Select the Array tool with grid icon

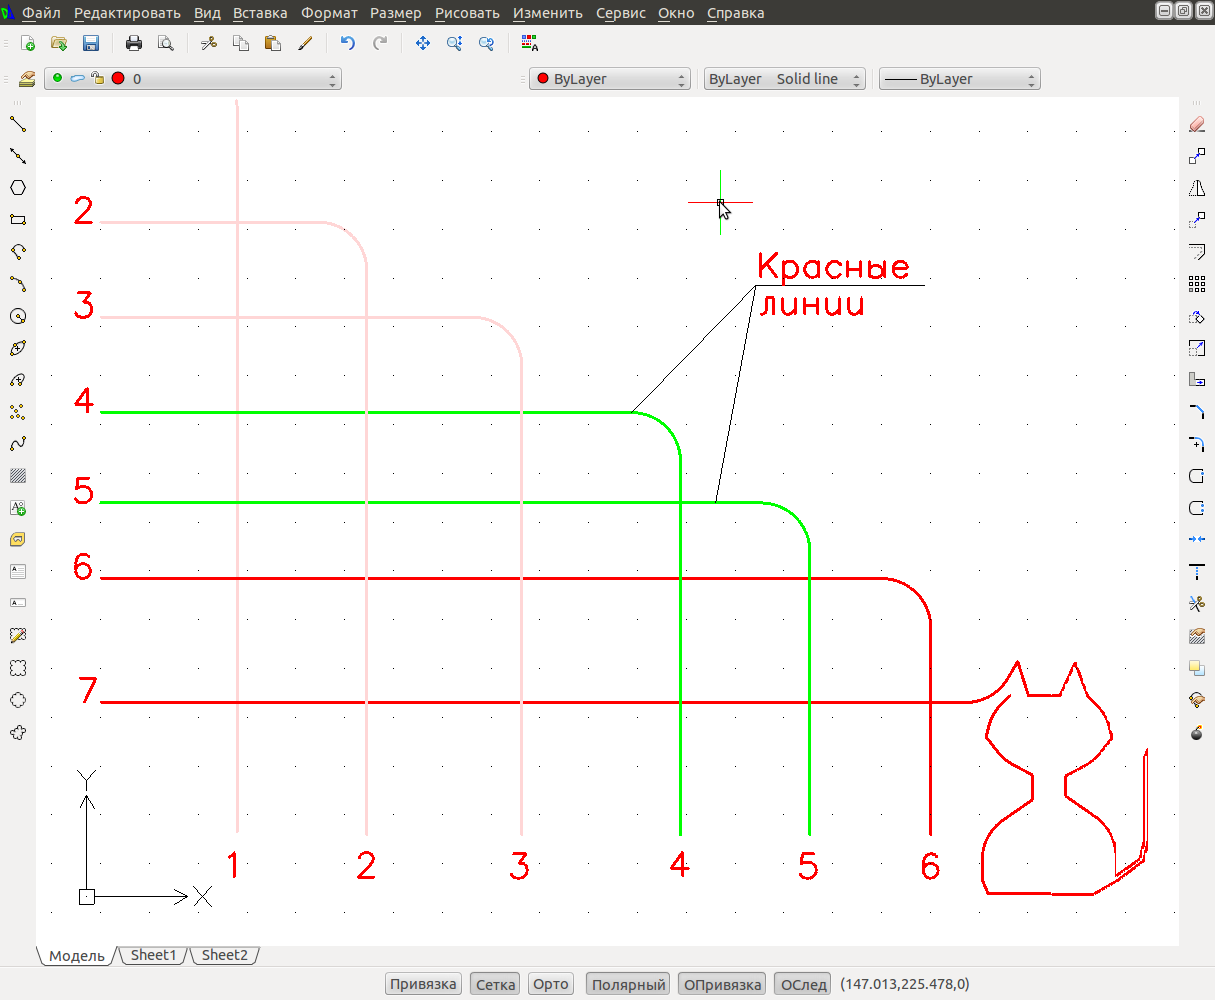click(1196, 284)
